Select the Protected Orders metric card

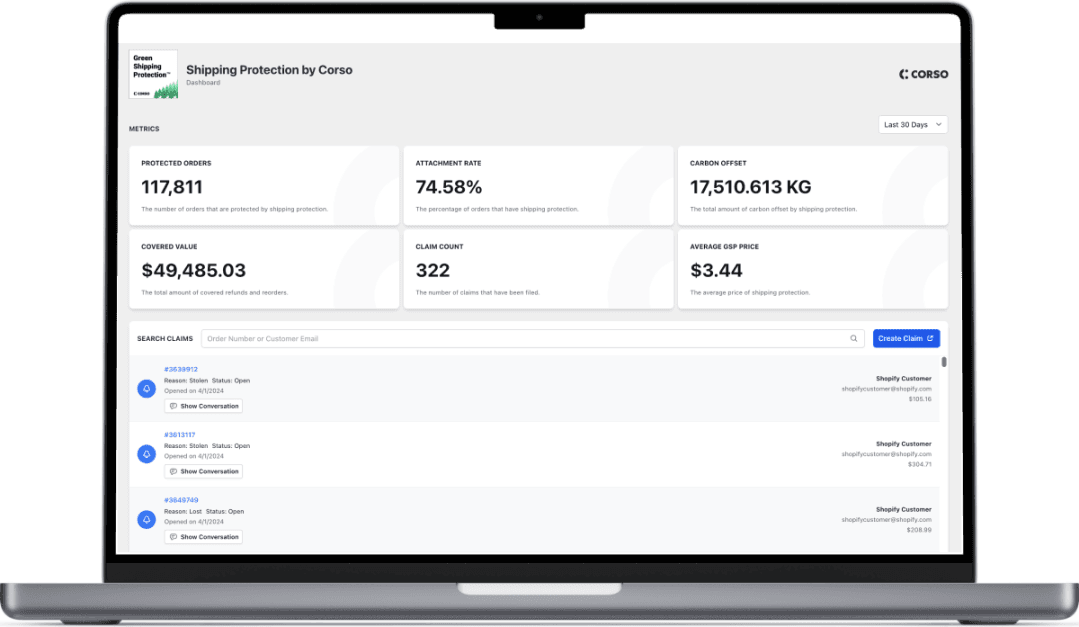point(264,186)
